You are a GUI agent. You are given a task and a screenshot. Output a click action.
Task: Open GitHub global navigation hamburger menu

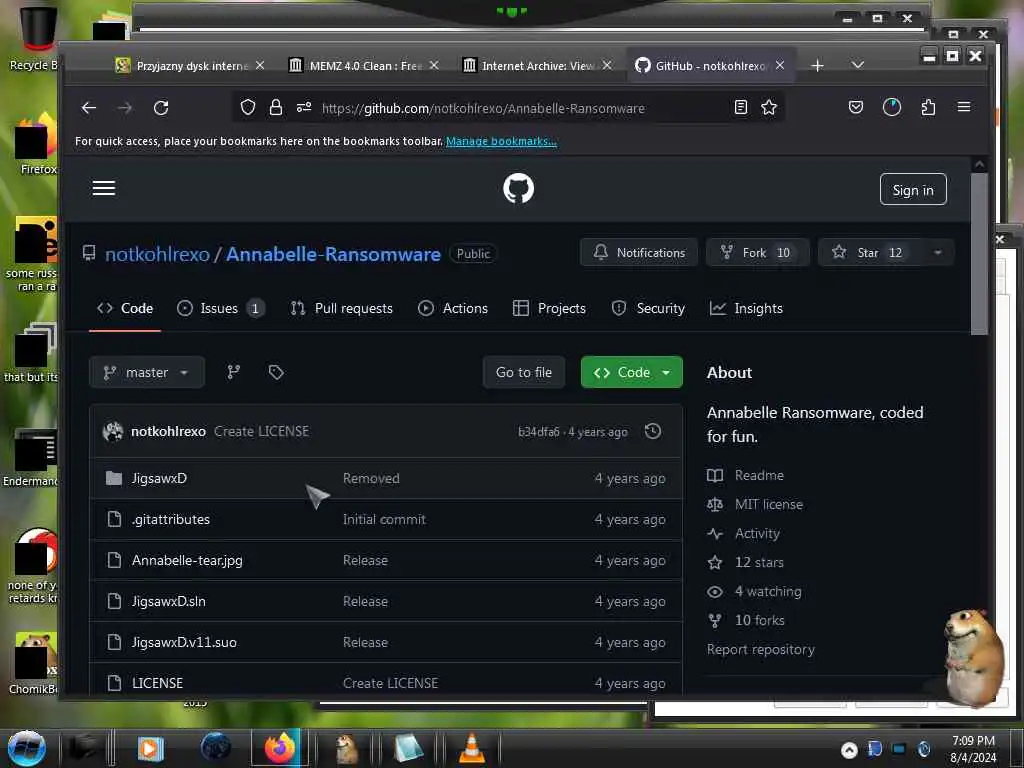pyautogui.click(x=104, y=188)
